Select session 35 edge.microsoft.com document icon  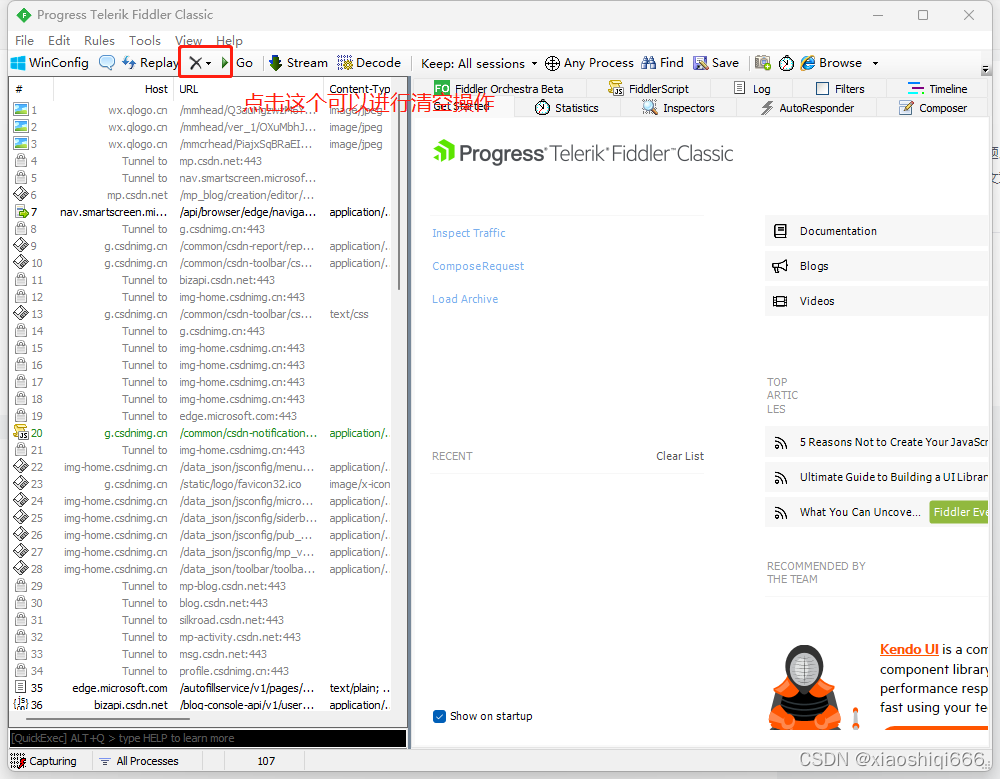point(21,688)
